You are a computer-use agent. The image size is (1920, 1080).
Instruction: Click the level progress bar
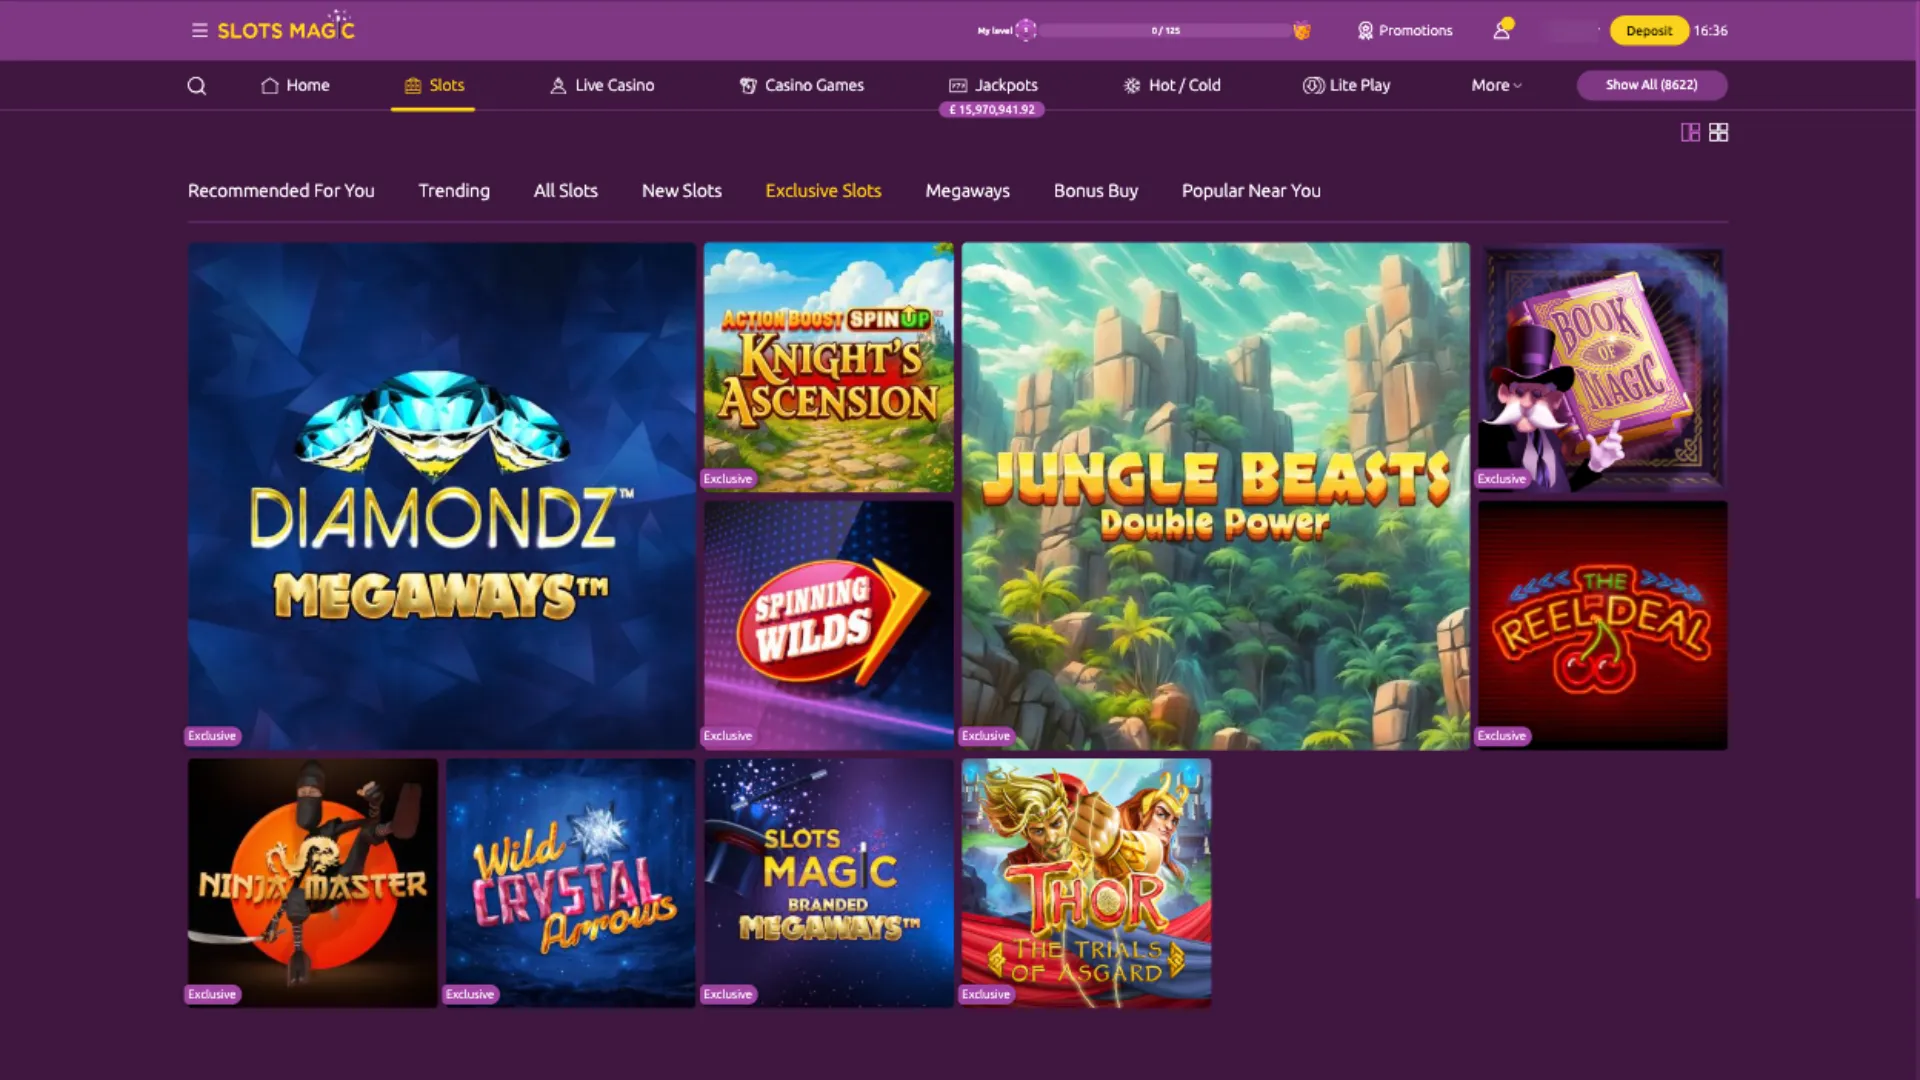pyautogui.click(x=1165, y=30)
